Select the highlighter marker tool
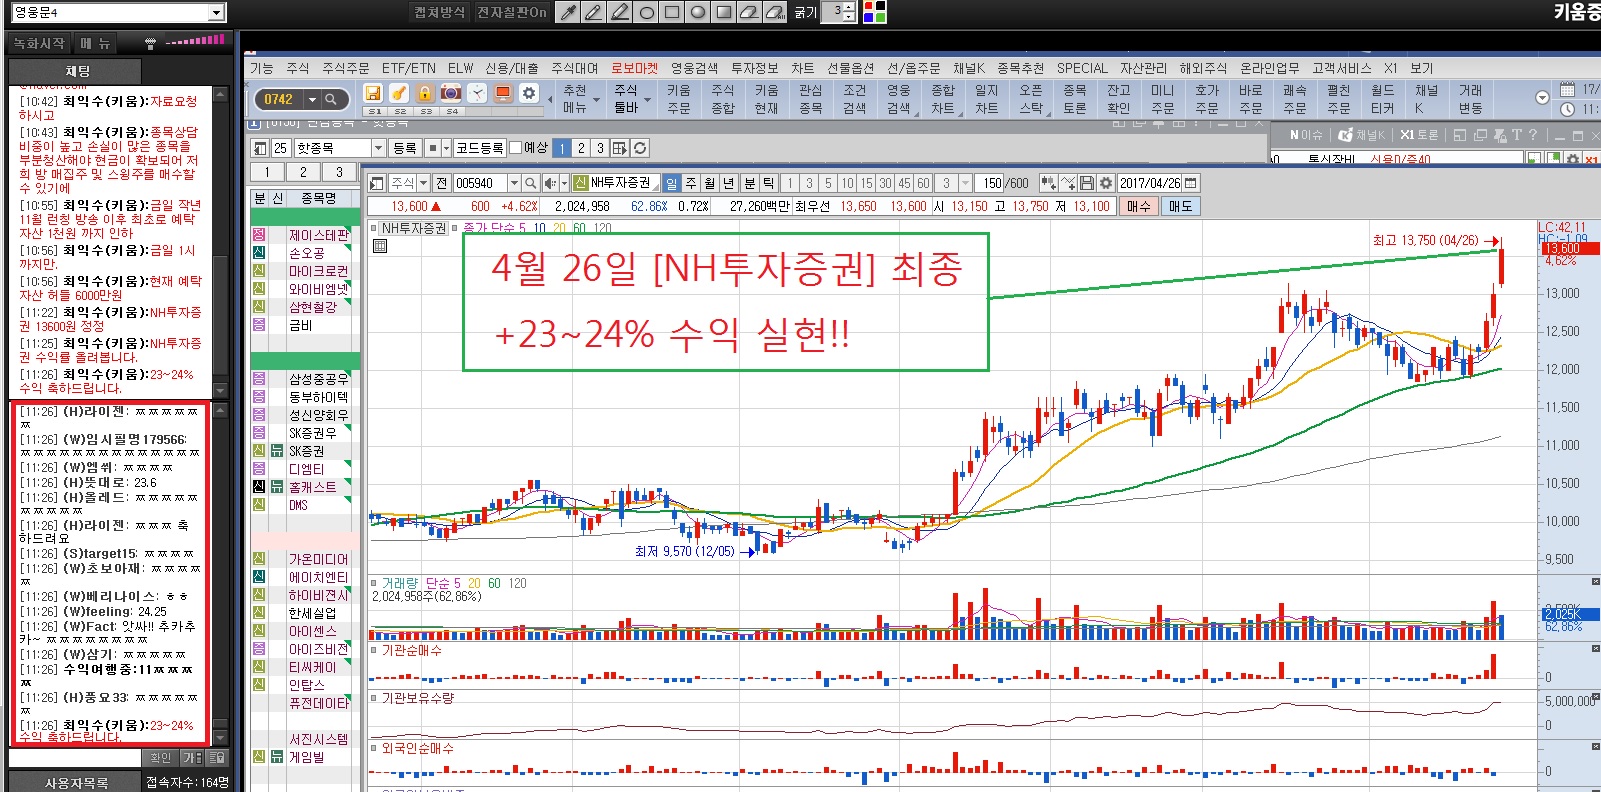This screenshot has height=792, width=1601. [x=620, y=12]
